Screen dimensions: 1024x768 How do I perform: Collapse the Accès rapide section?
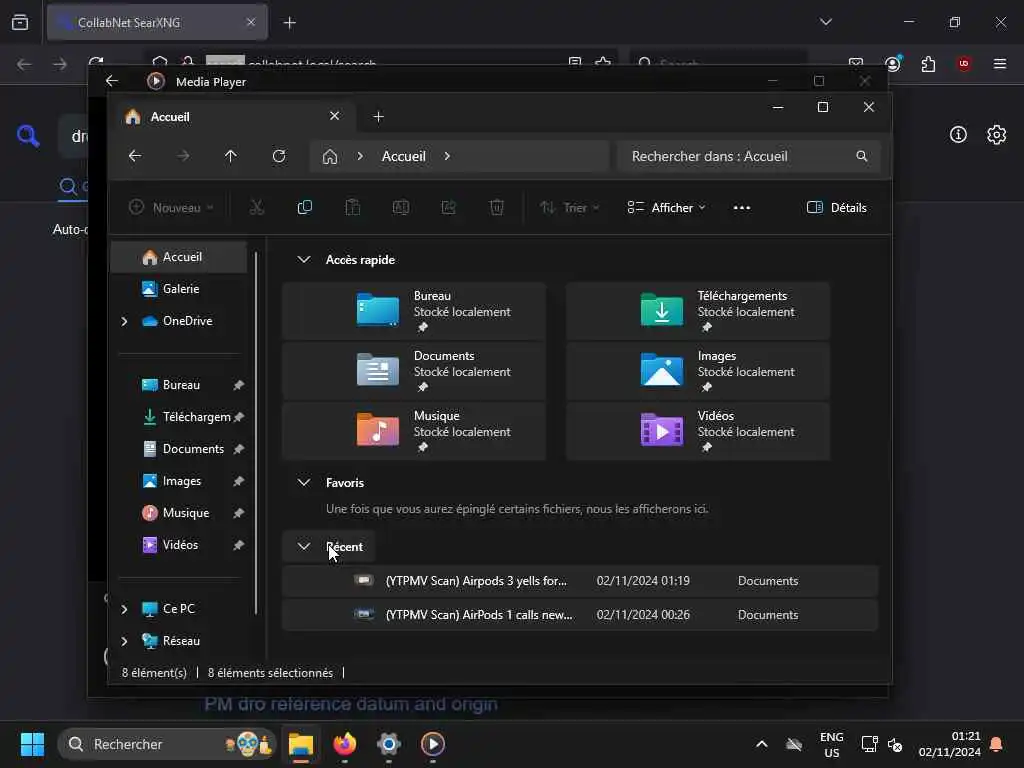click(304, 259)
